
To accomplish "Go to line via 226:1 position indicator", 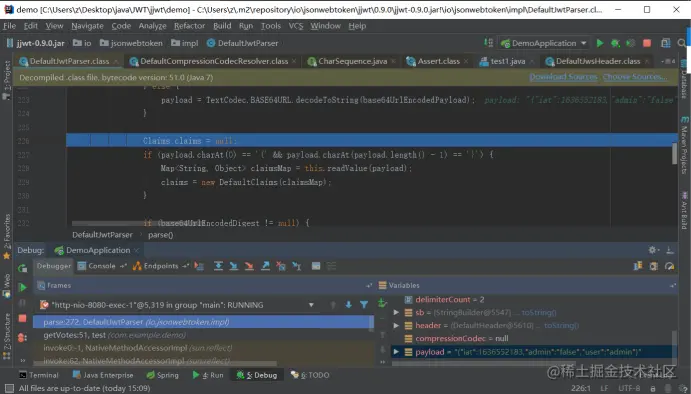I will tap(581, 388).
